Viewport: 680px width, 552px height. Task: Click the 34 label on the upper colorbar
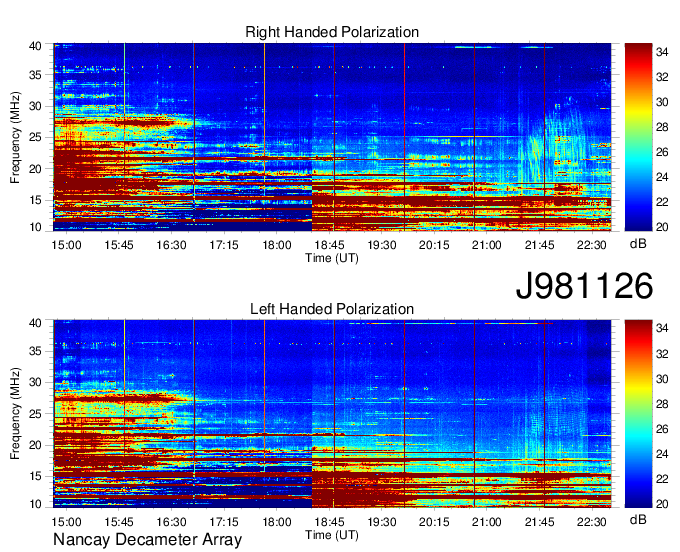tap(662, 52)
